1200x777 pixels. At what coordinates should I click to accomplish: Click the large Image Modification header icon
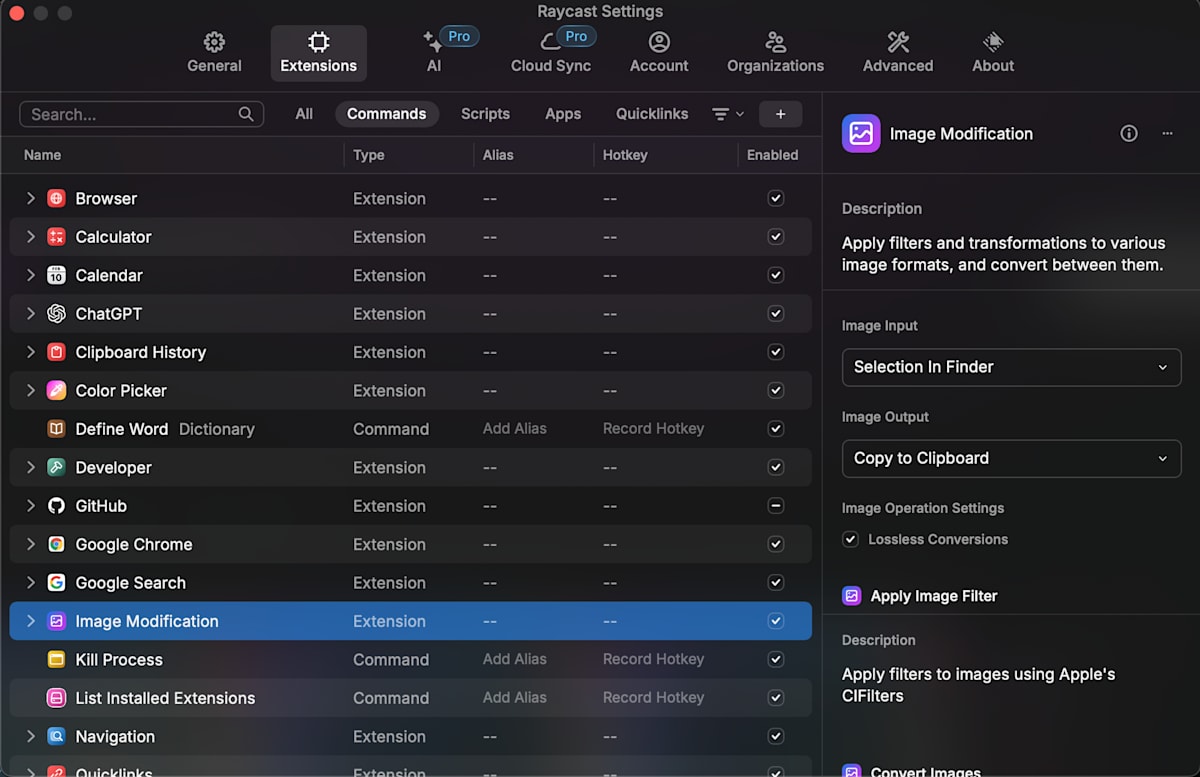861,133
